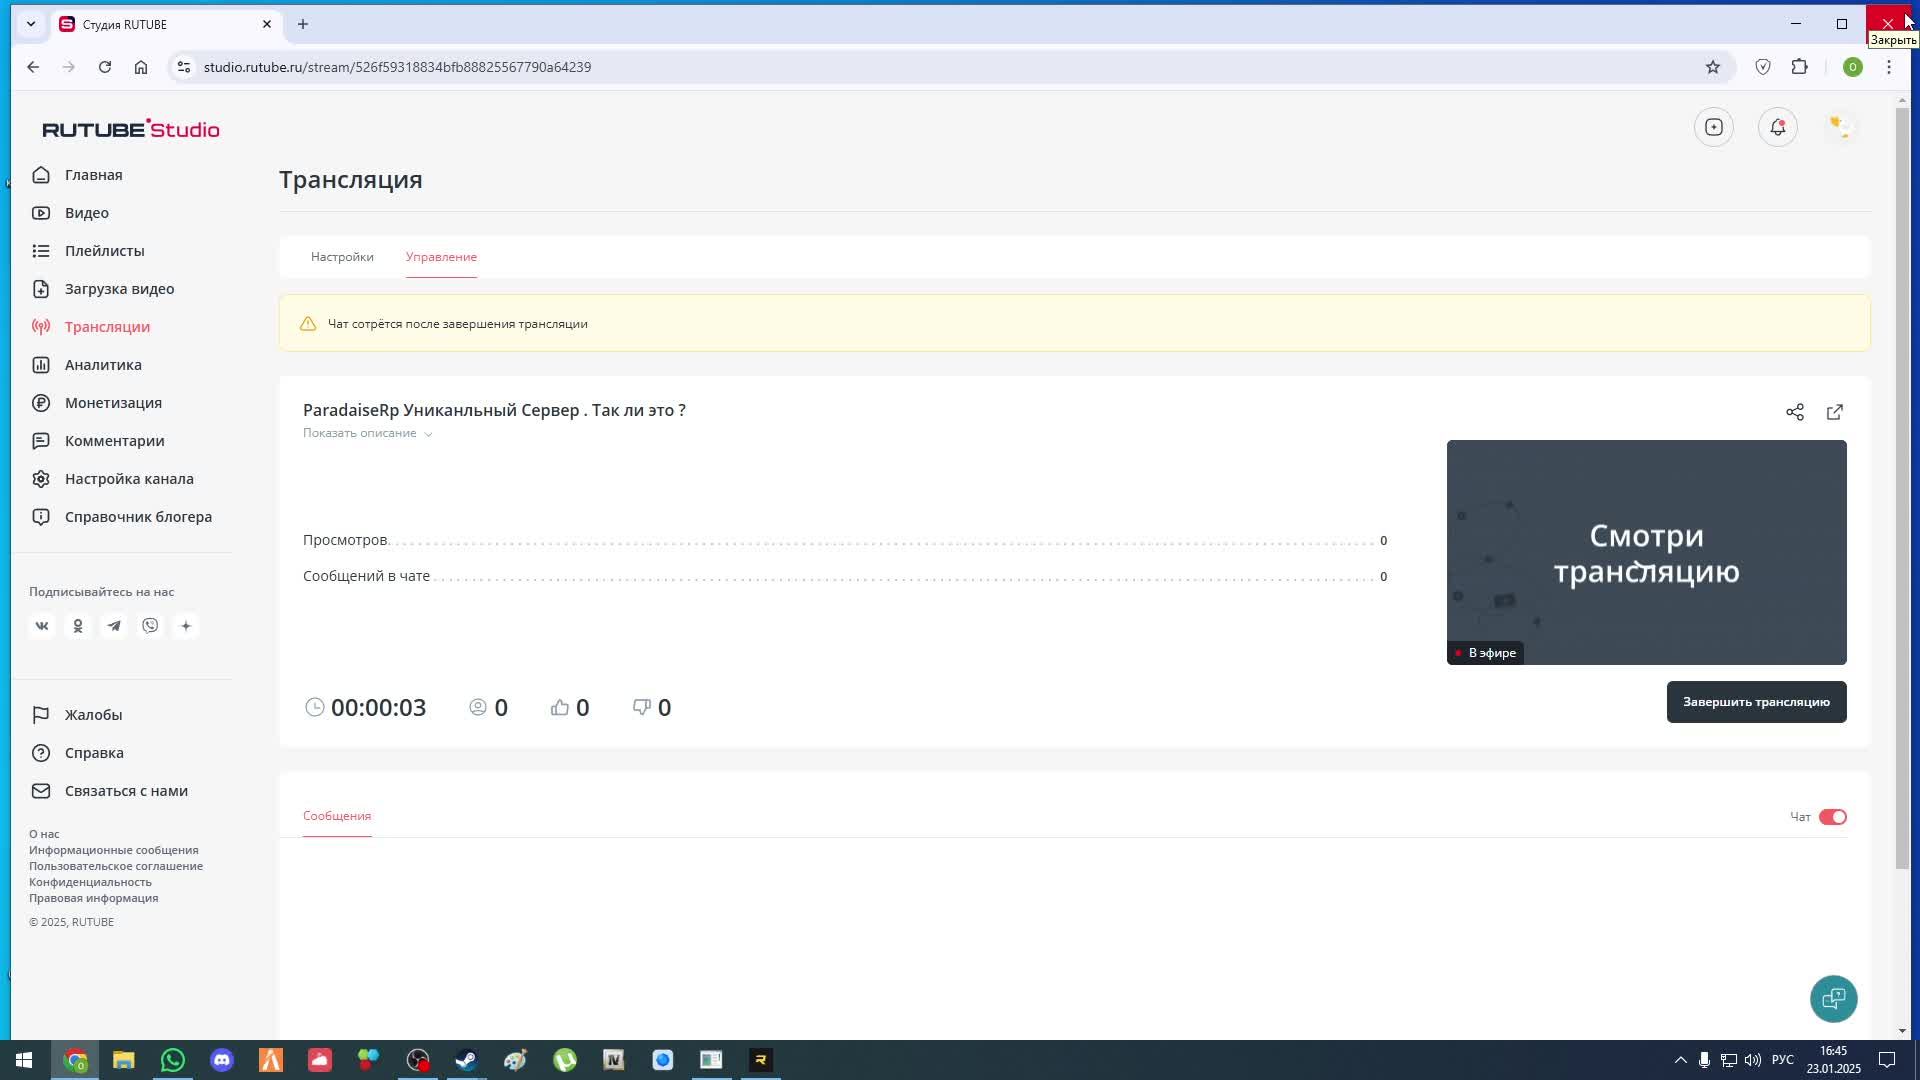Open the VK social link

point(42,626)
